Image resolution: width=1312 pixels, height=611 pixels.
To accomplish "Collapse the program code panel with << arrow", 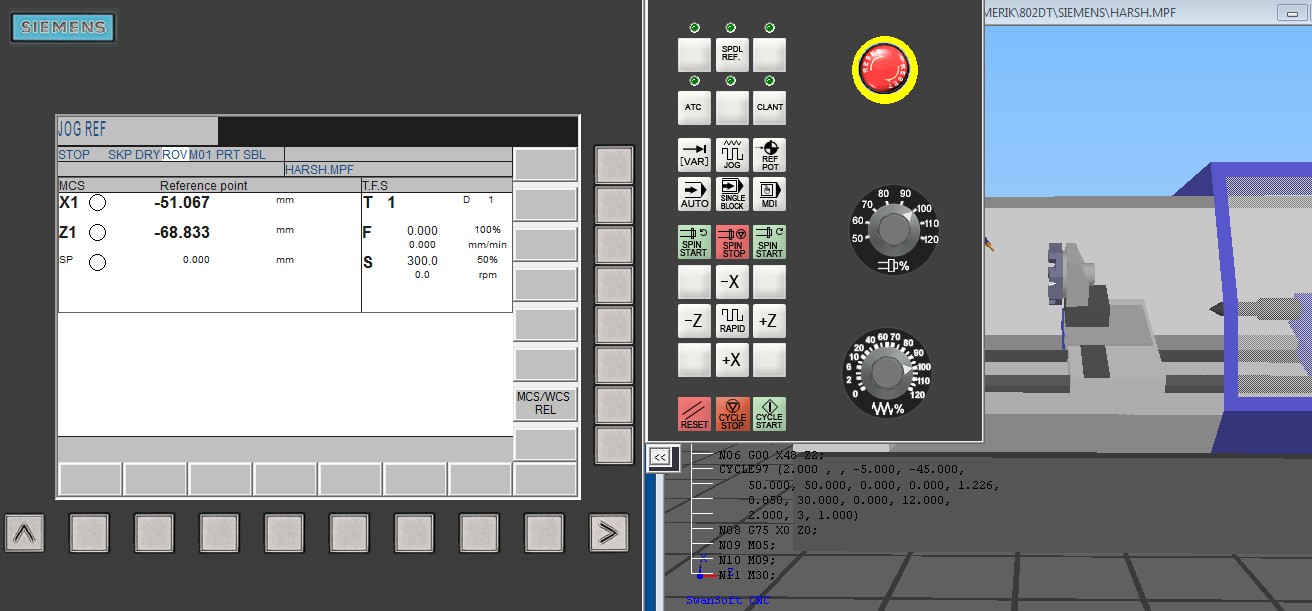I will (x=660, y=455).
